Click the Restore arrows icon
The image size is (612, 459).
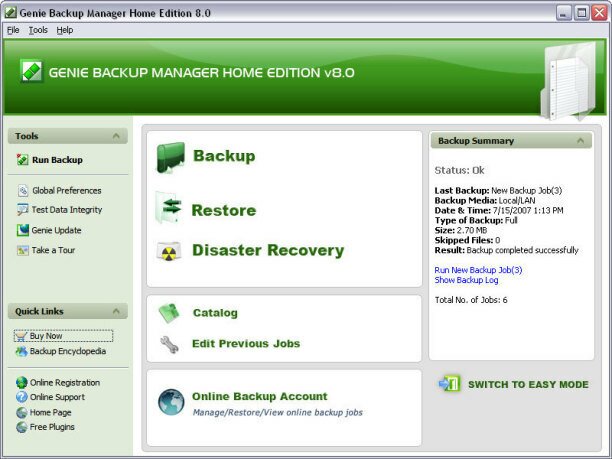coord(169,207)
